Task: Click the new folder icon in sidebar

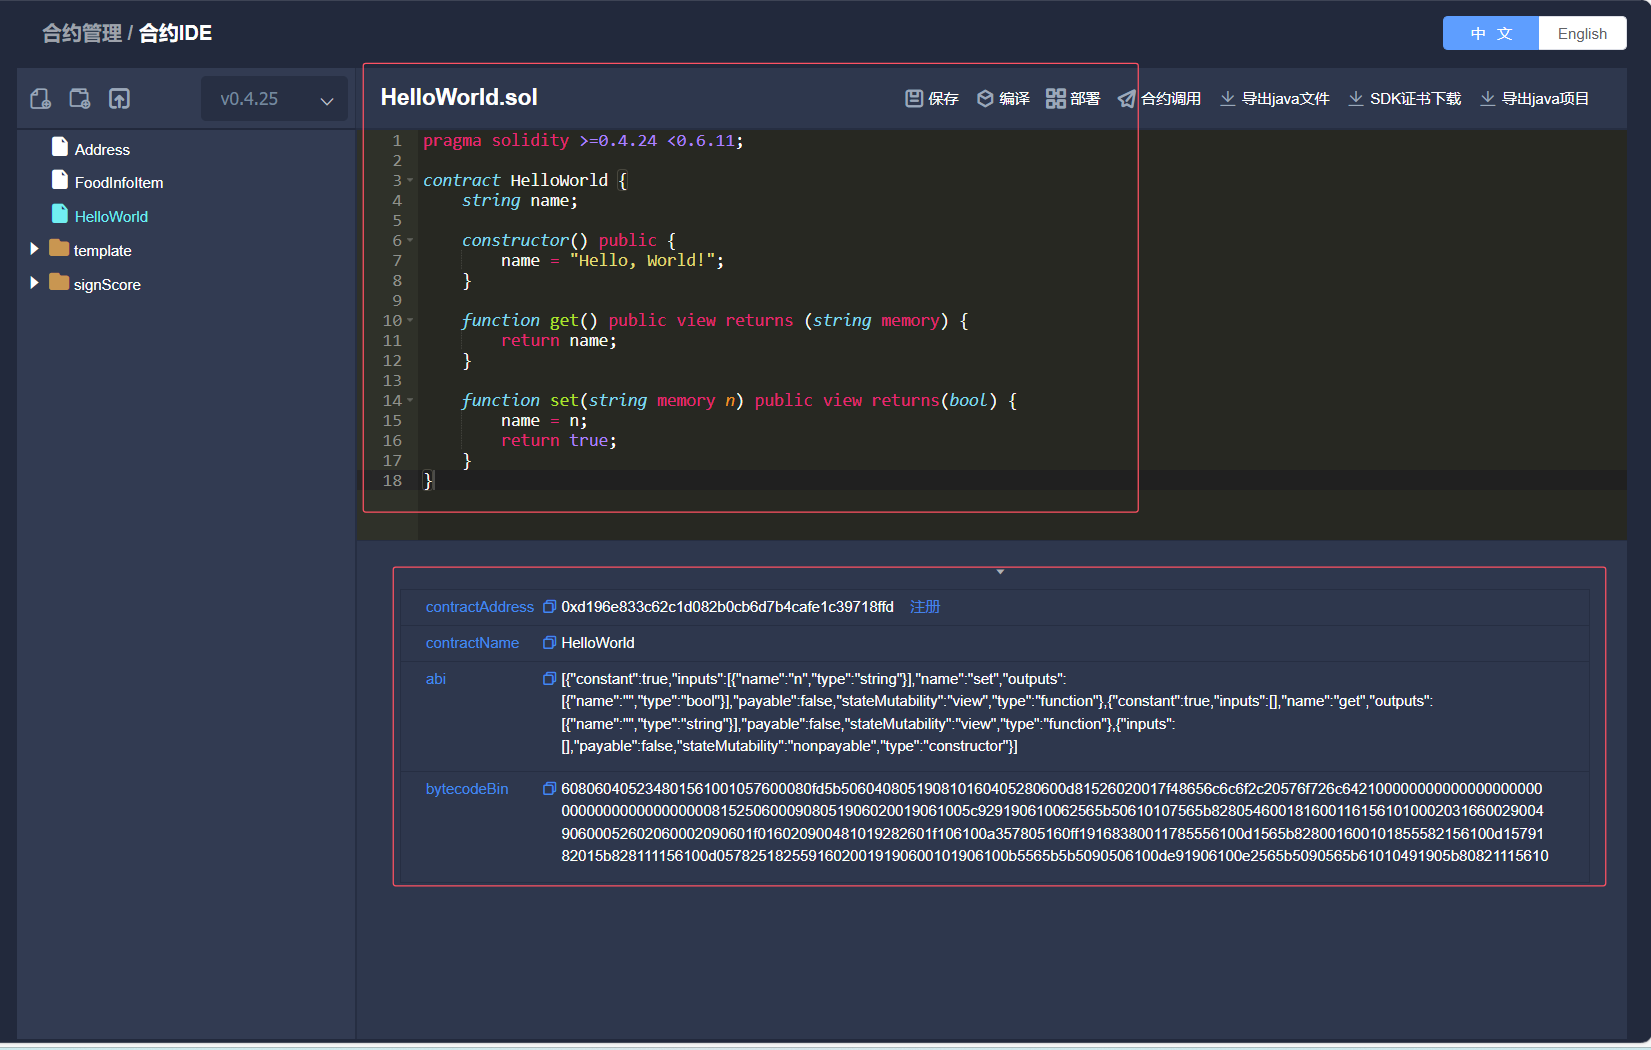Action: pos(80,98)
